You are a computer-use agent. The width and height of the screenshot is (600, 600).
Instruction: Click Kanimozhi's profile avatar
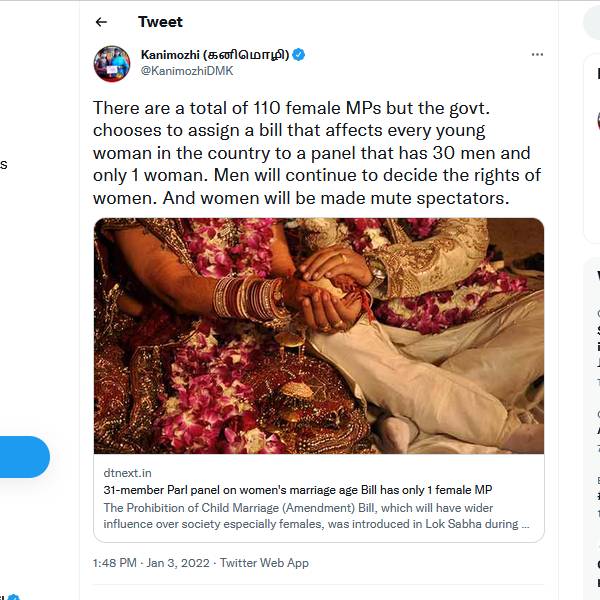[112, 63]
